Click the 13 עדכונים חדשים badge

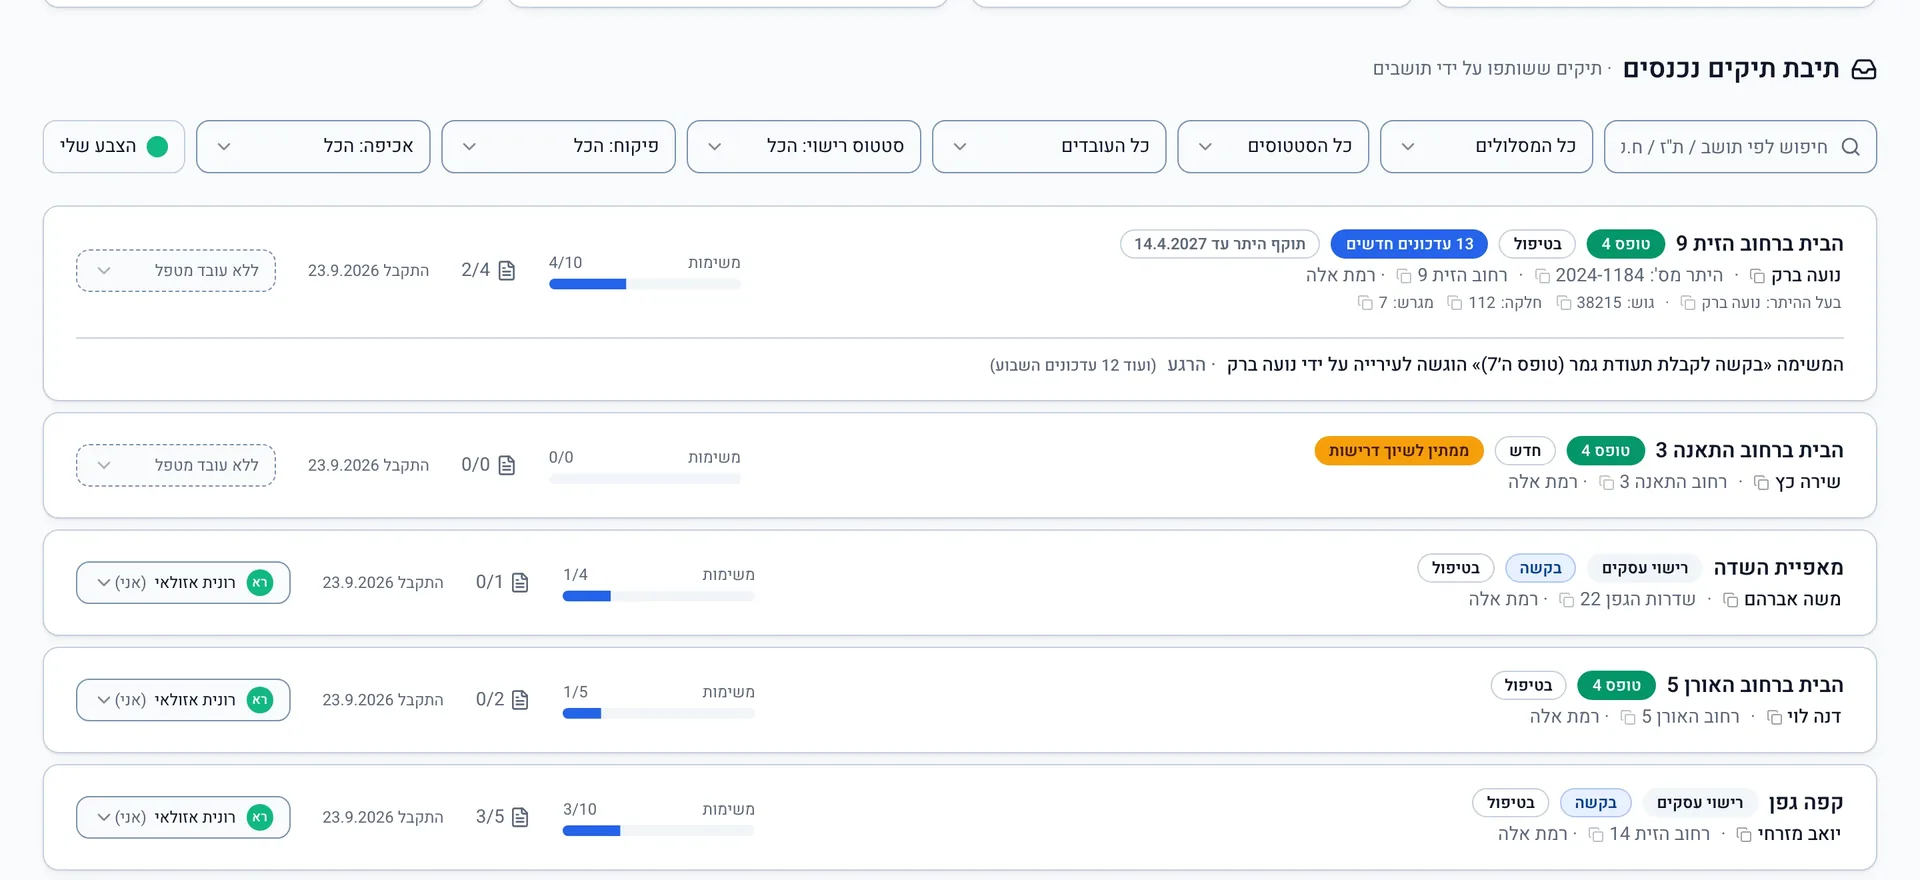(x=1409, y=244)
